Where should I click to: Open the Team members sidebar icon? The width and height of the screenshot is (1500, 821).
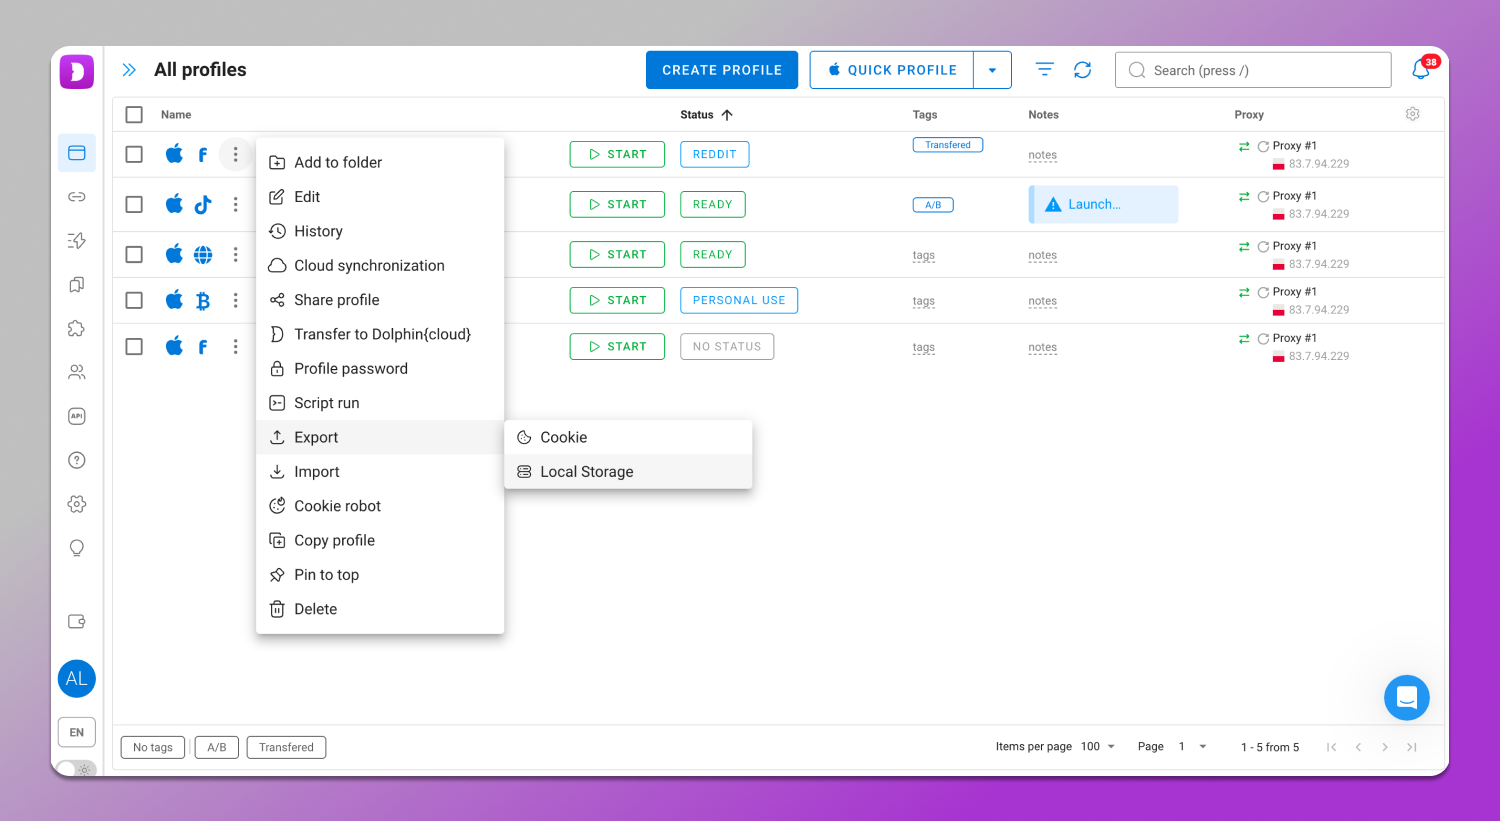(77, 371)
